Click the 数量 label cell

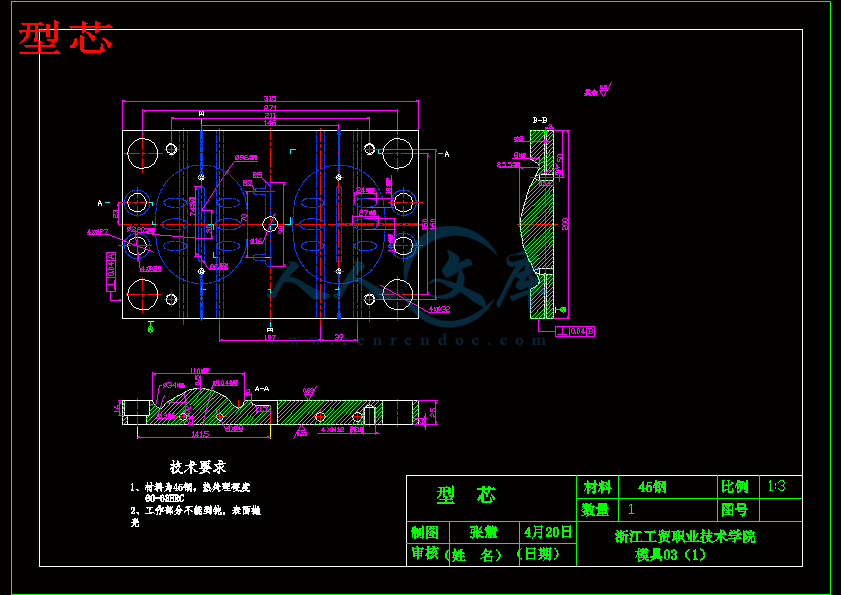coord(597,510)
